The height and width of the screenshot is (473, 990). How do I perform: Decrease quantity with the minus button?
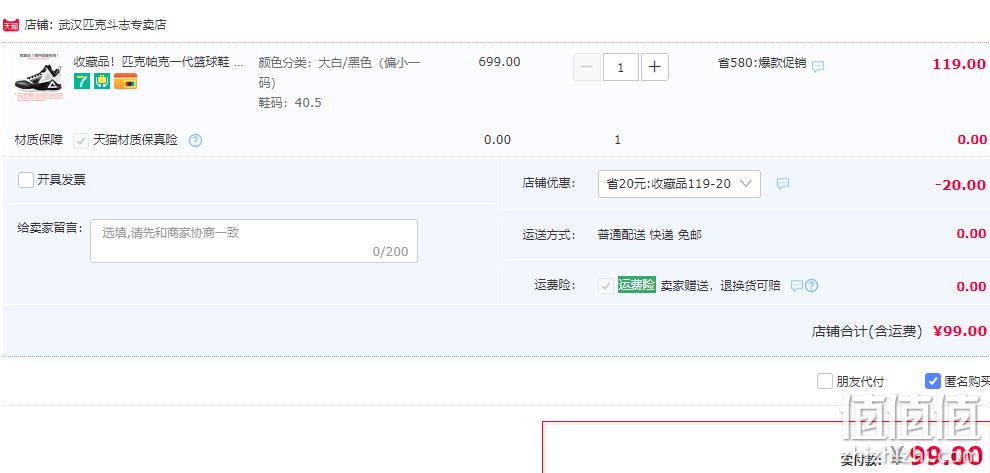click(x=587, y=67)
